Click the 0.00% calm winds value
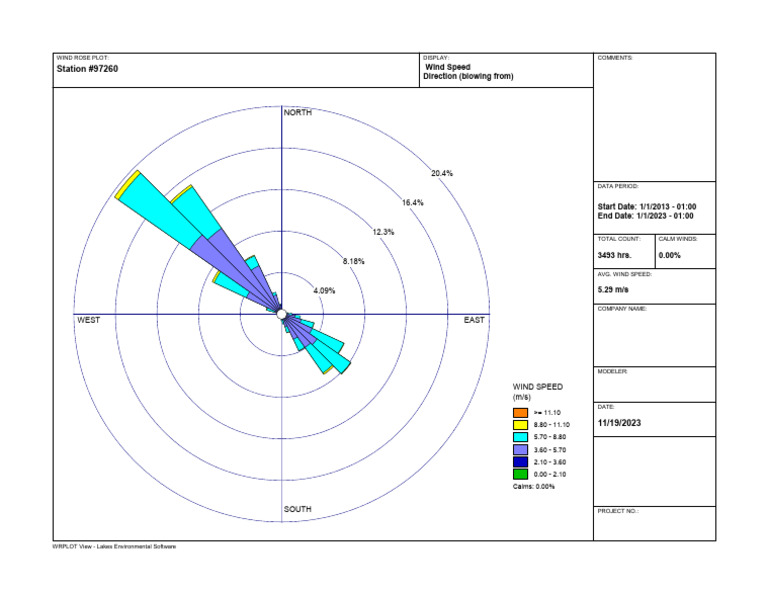 pyautogui.click(x=670, y=255)
